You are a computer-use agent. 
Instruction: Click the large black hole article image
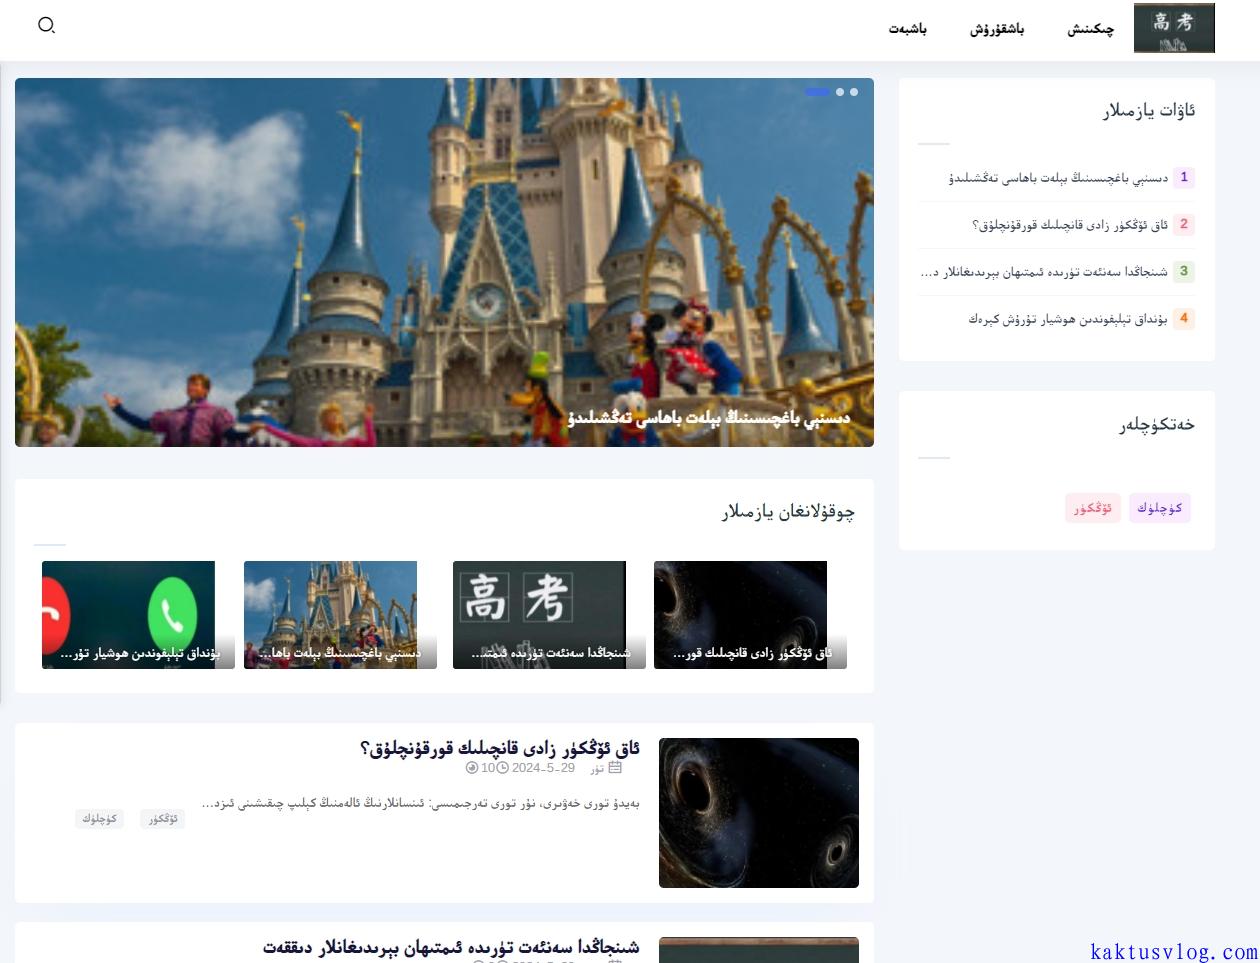point(759,813)
